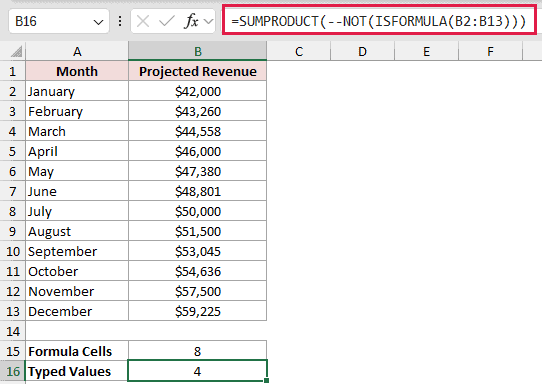The width and height of the screenshot is (542, 384).
Task: Click the $48,801 revenue cell
Action: coord(197,191)
